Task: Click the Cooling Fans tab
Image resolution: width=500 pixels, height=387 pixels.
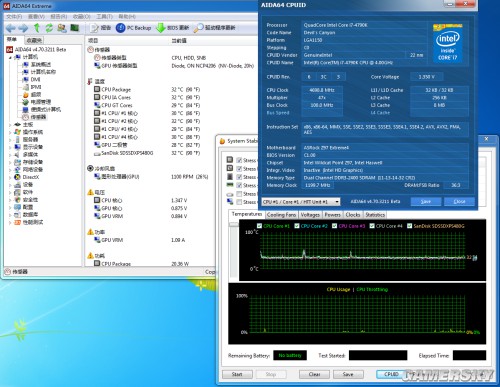Action: pyautogui.click(x=281, y=215)
